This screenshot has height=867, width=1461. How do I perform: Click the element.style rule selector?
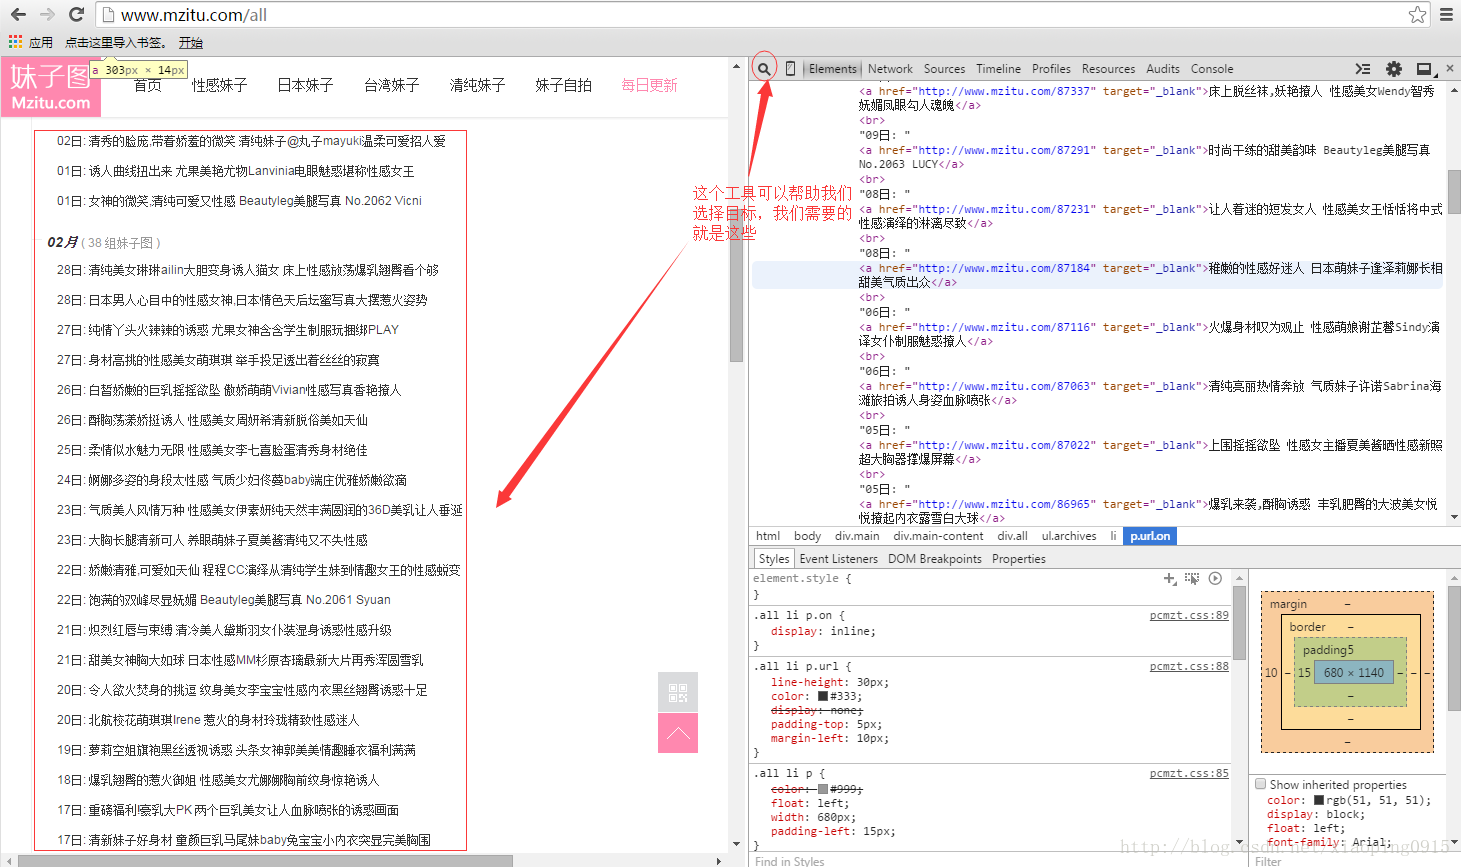(796, 578)
